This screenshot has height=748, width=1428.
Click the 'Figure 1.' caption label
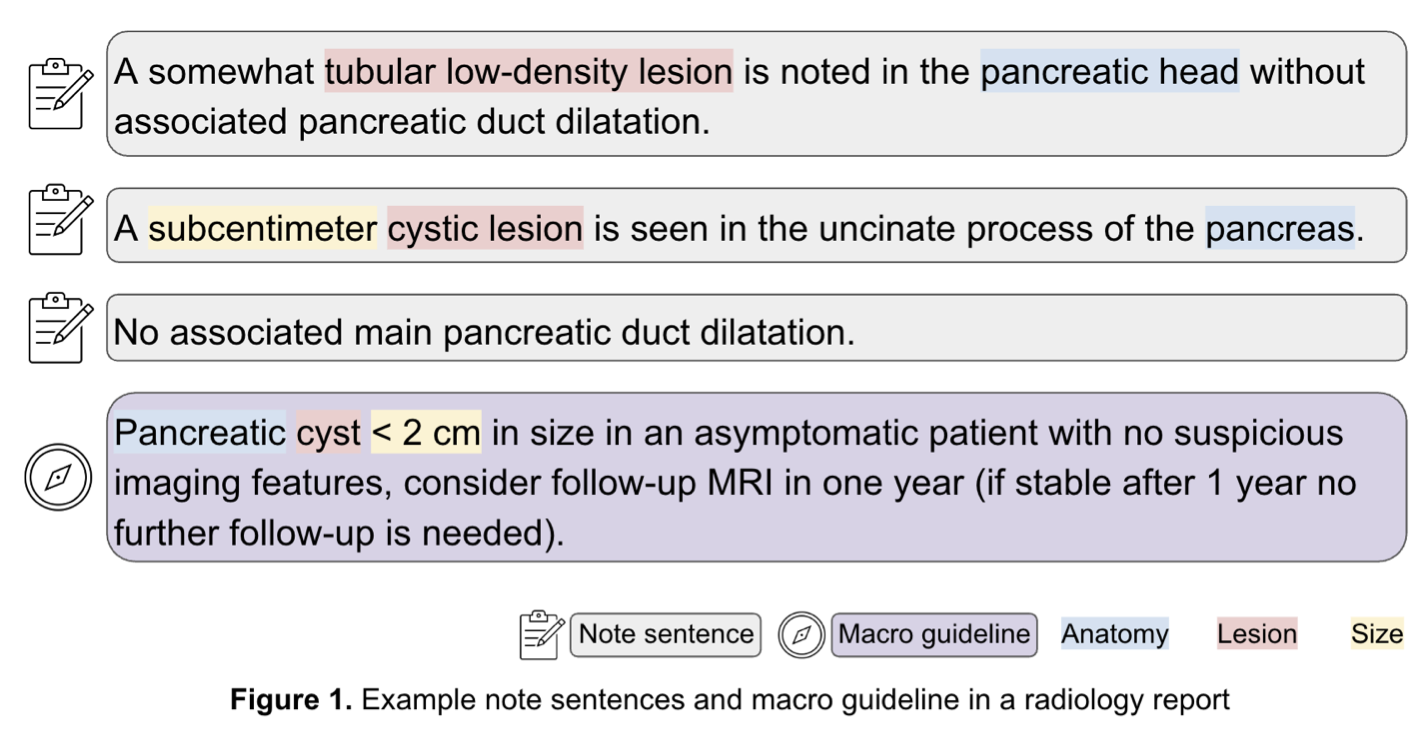(x=290, y=700)
